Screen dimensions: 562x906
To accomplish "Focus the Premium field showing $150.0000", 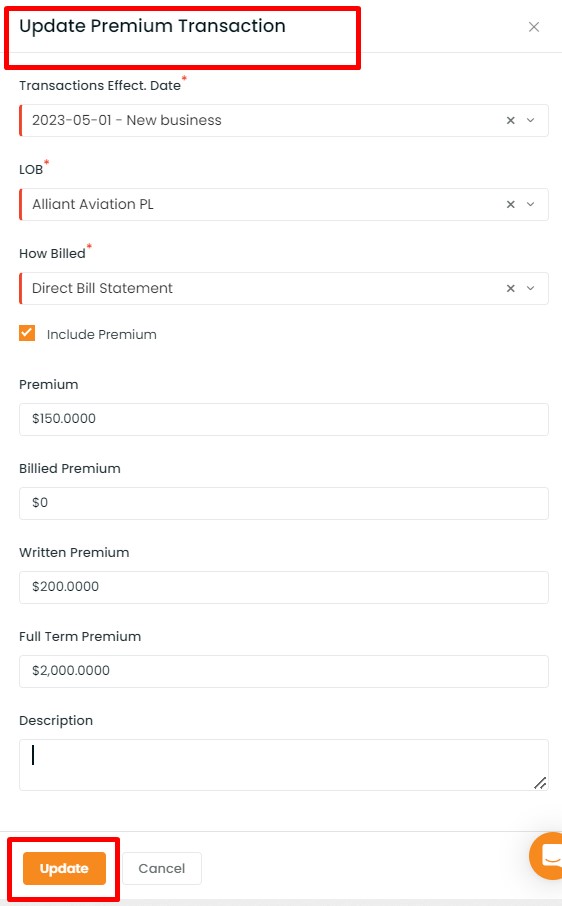I will (x=284, y=419).
